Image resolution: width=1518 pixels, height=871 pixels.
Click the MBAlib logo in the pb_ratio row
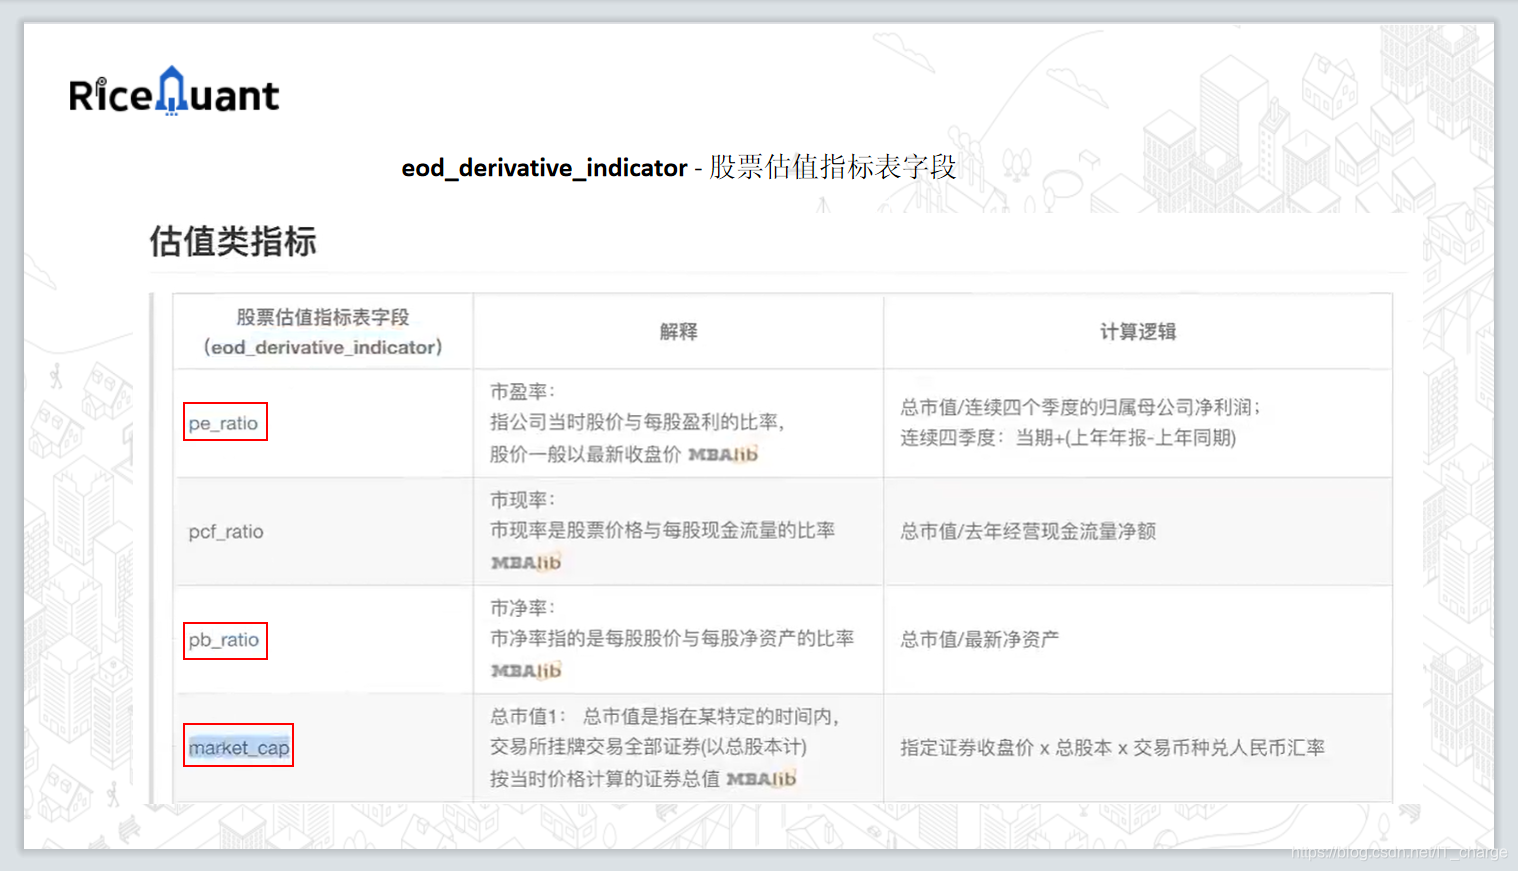point(526,671)
